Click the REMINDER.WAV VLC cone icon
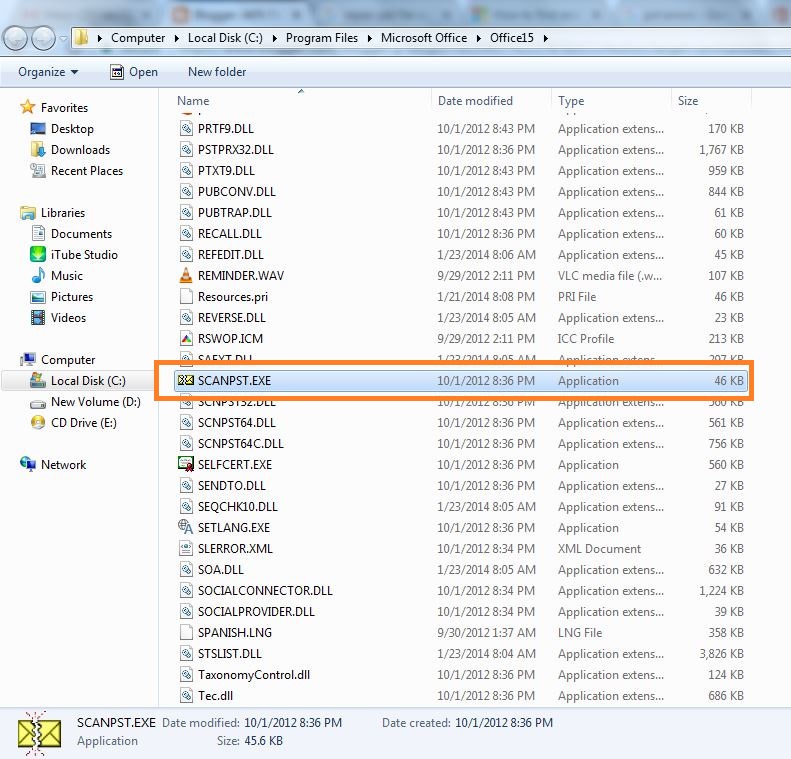The width and height of the screenshot is (791, 759). [186, 275]
